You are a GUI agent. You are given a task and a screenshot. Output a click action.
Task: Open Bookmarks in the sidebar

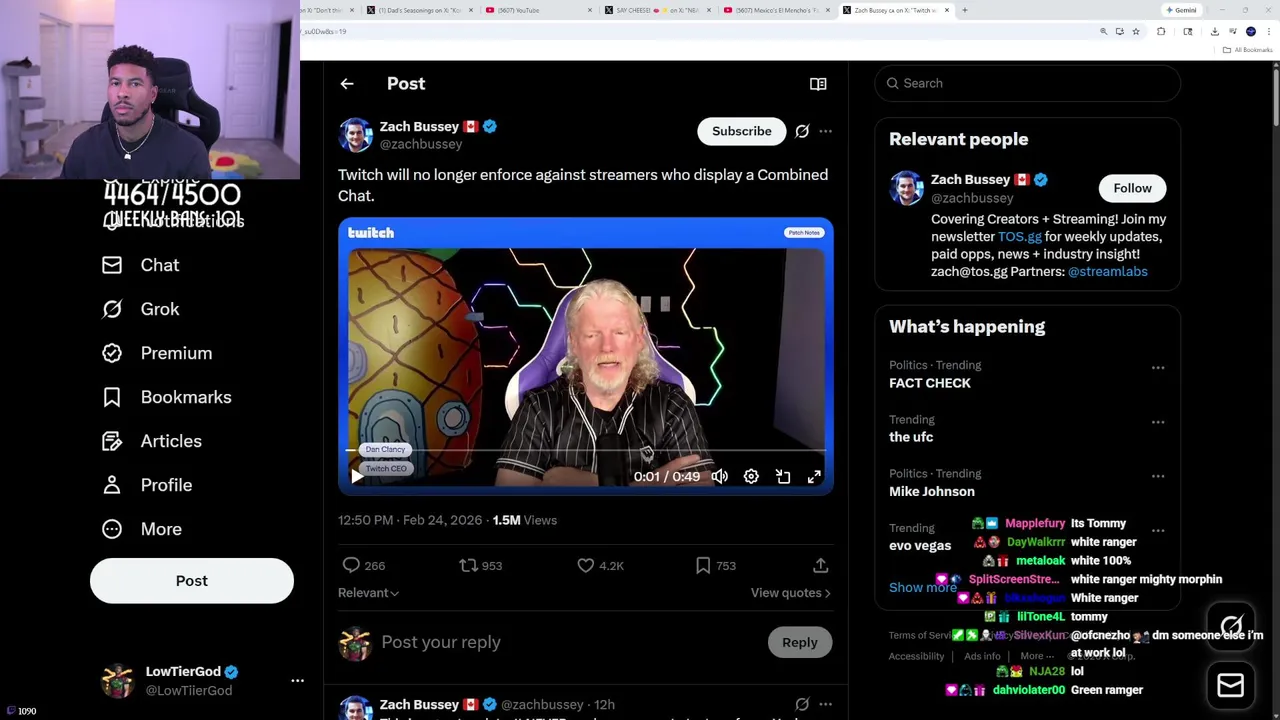pyautogui.click(x=167, y=397)
